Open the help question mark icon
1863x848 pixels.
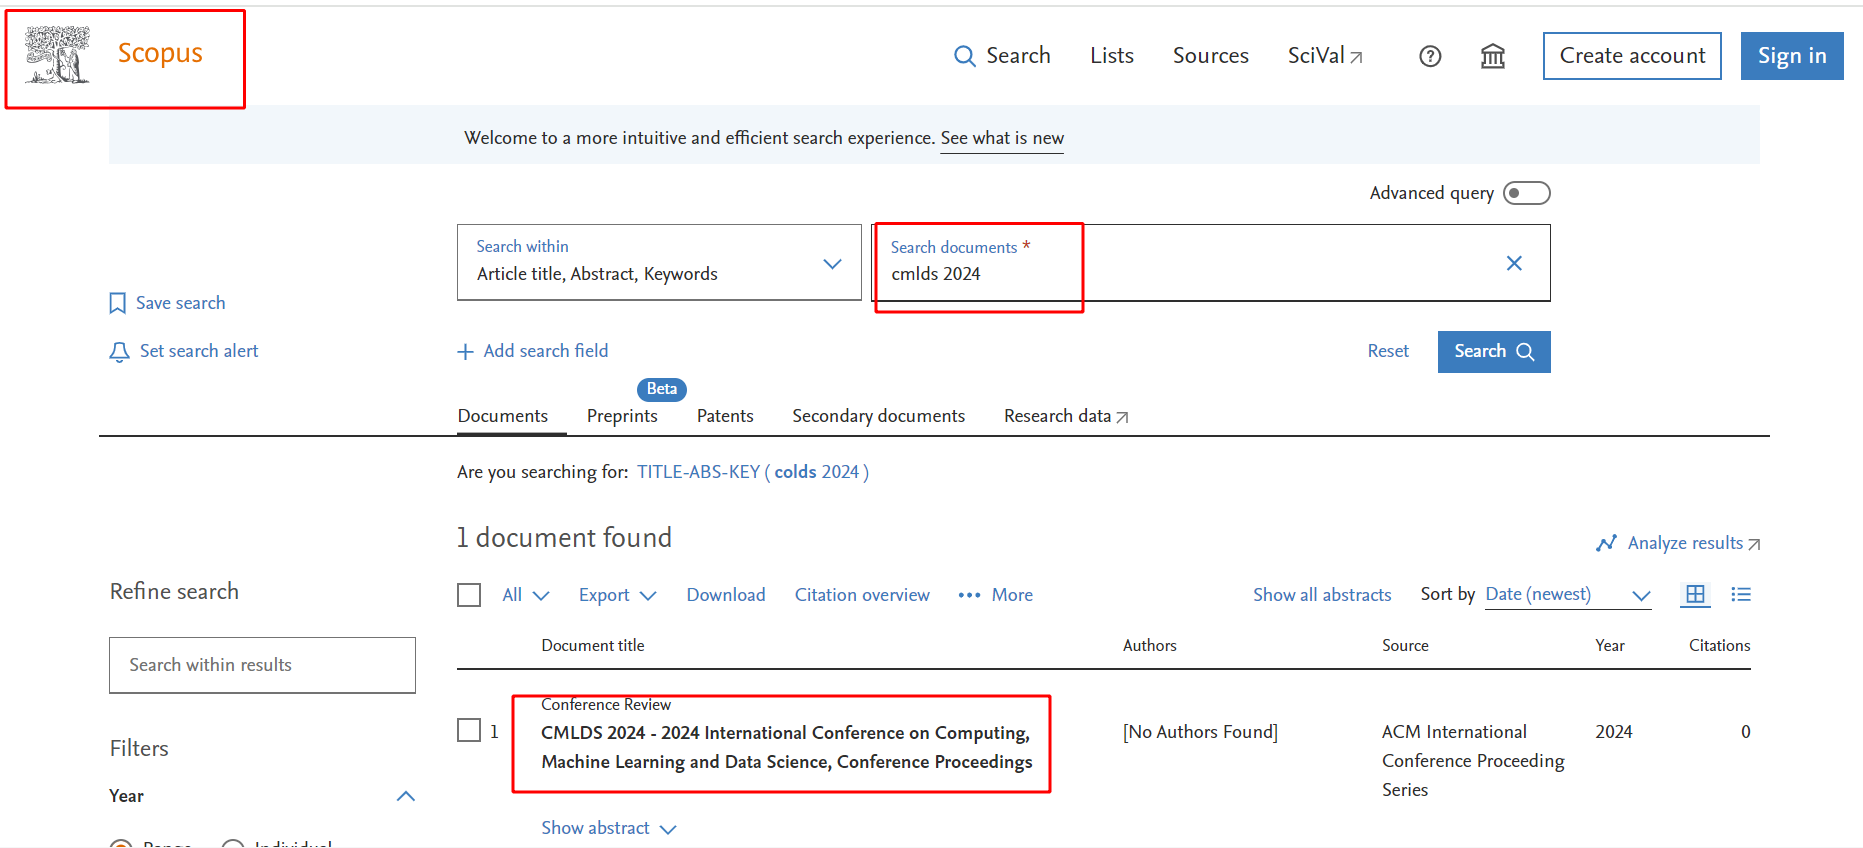(1430, 56)
